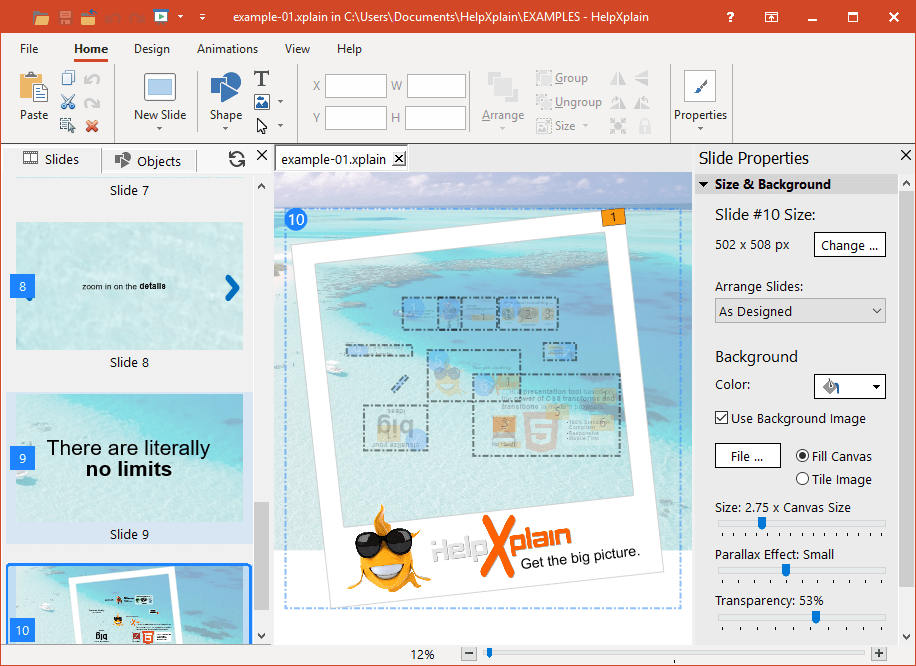Select the Text tool (T icon)
This screenshot has width=916, height=666.
(261, 78)
